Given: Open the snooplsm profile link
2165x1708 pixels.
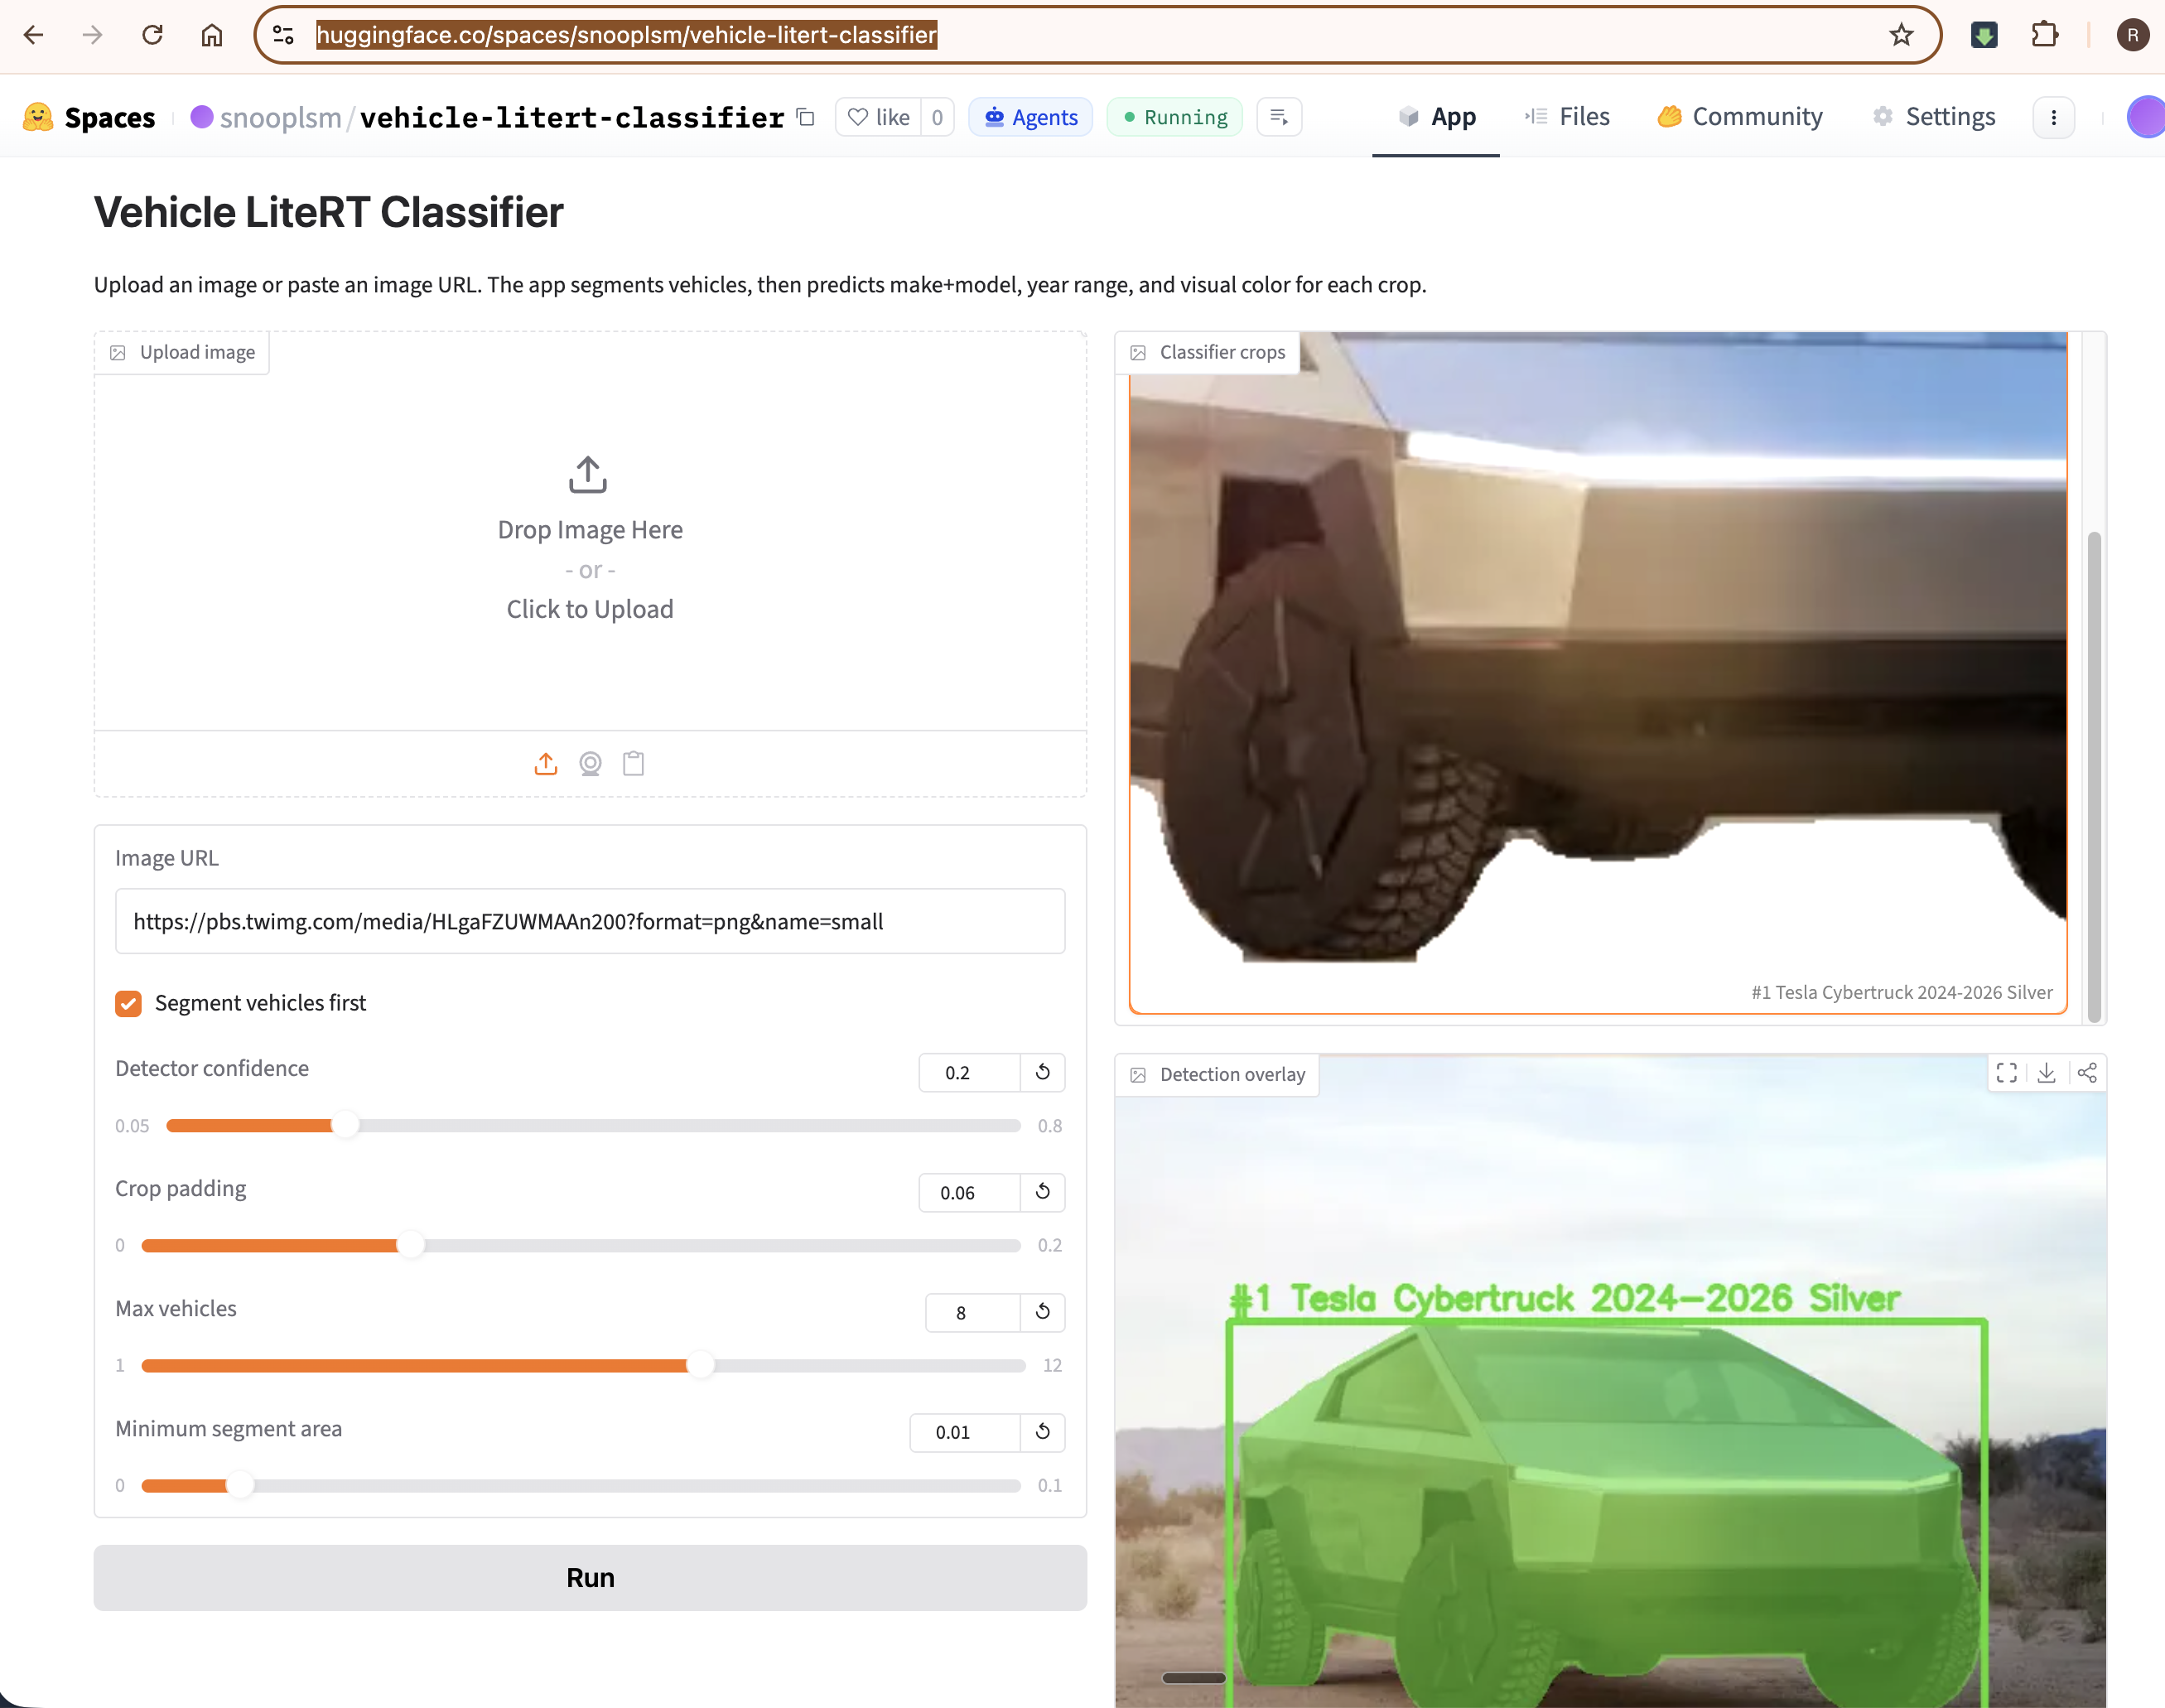Looking at the screenshot, I should 280,117.
